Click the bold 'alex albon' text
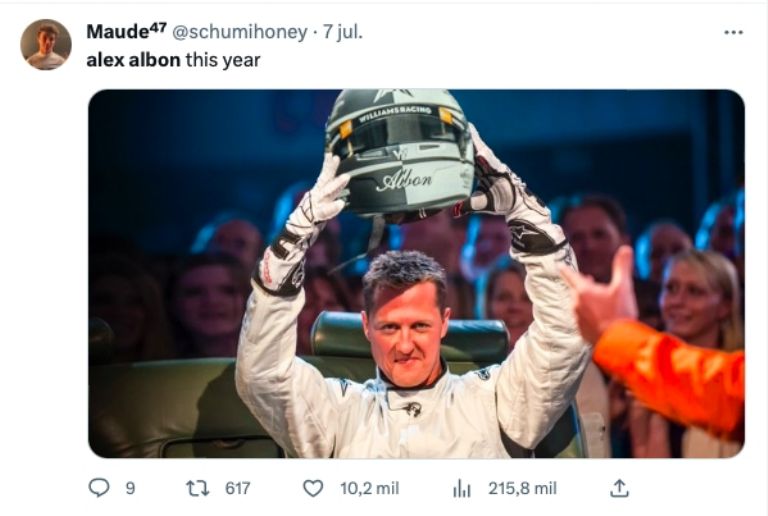This screenshot has width=768, height=516. tap(133, 60)
